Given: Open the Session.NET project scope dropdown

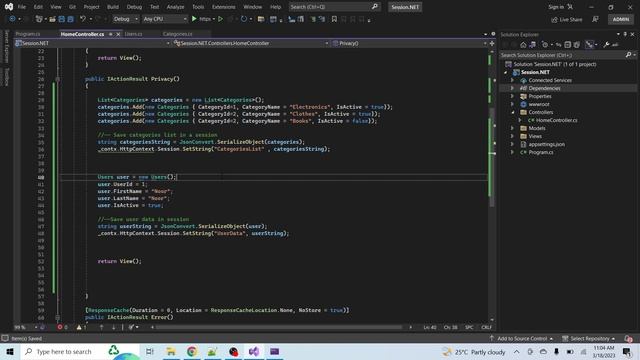Looking at the screenshot, I should pos(92,43).
